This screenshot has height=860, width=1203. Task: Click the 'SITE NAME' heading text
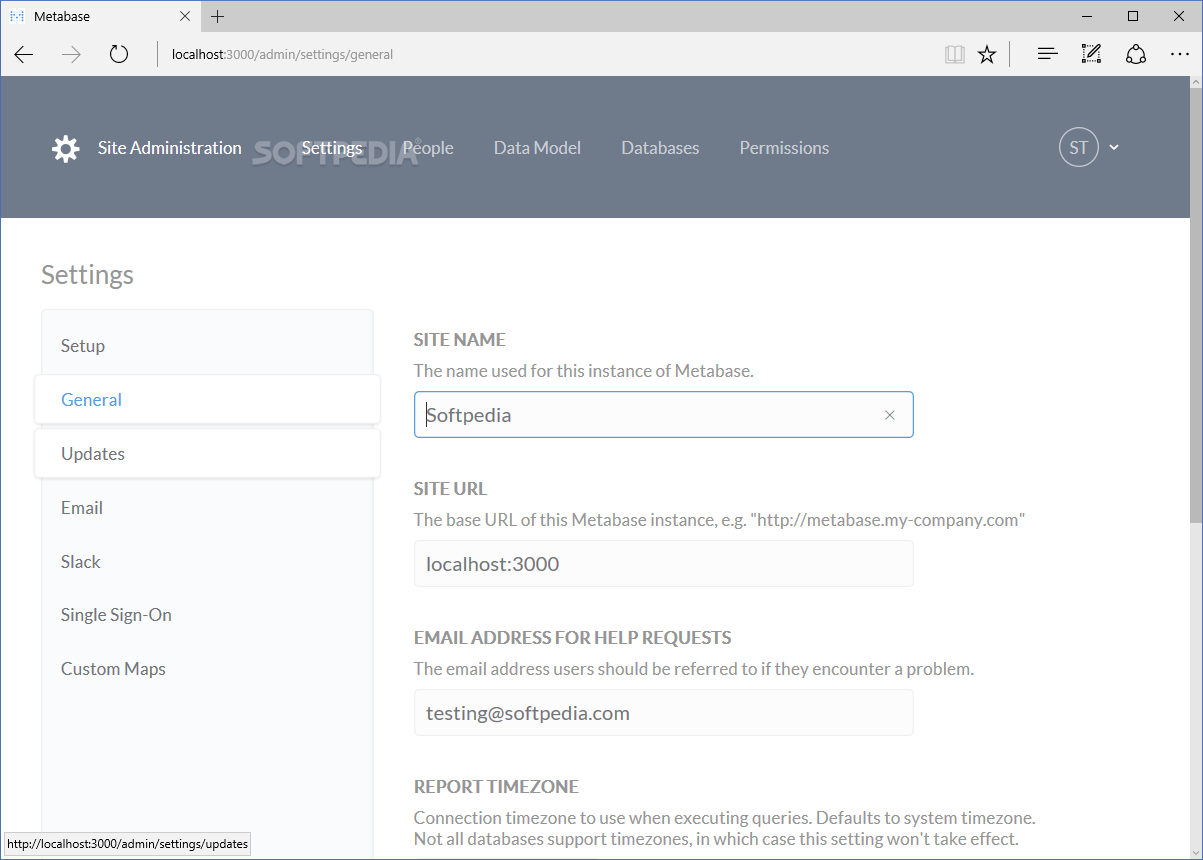pyautogui.click(x=460, y=340)
